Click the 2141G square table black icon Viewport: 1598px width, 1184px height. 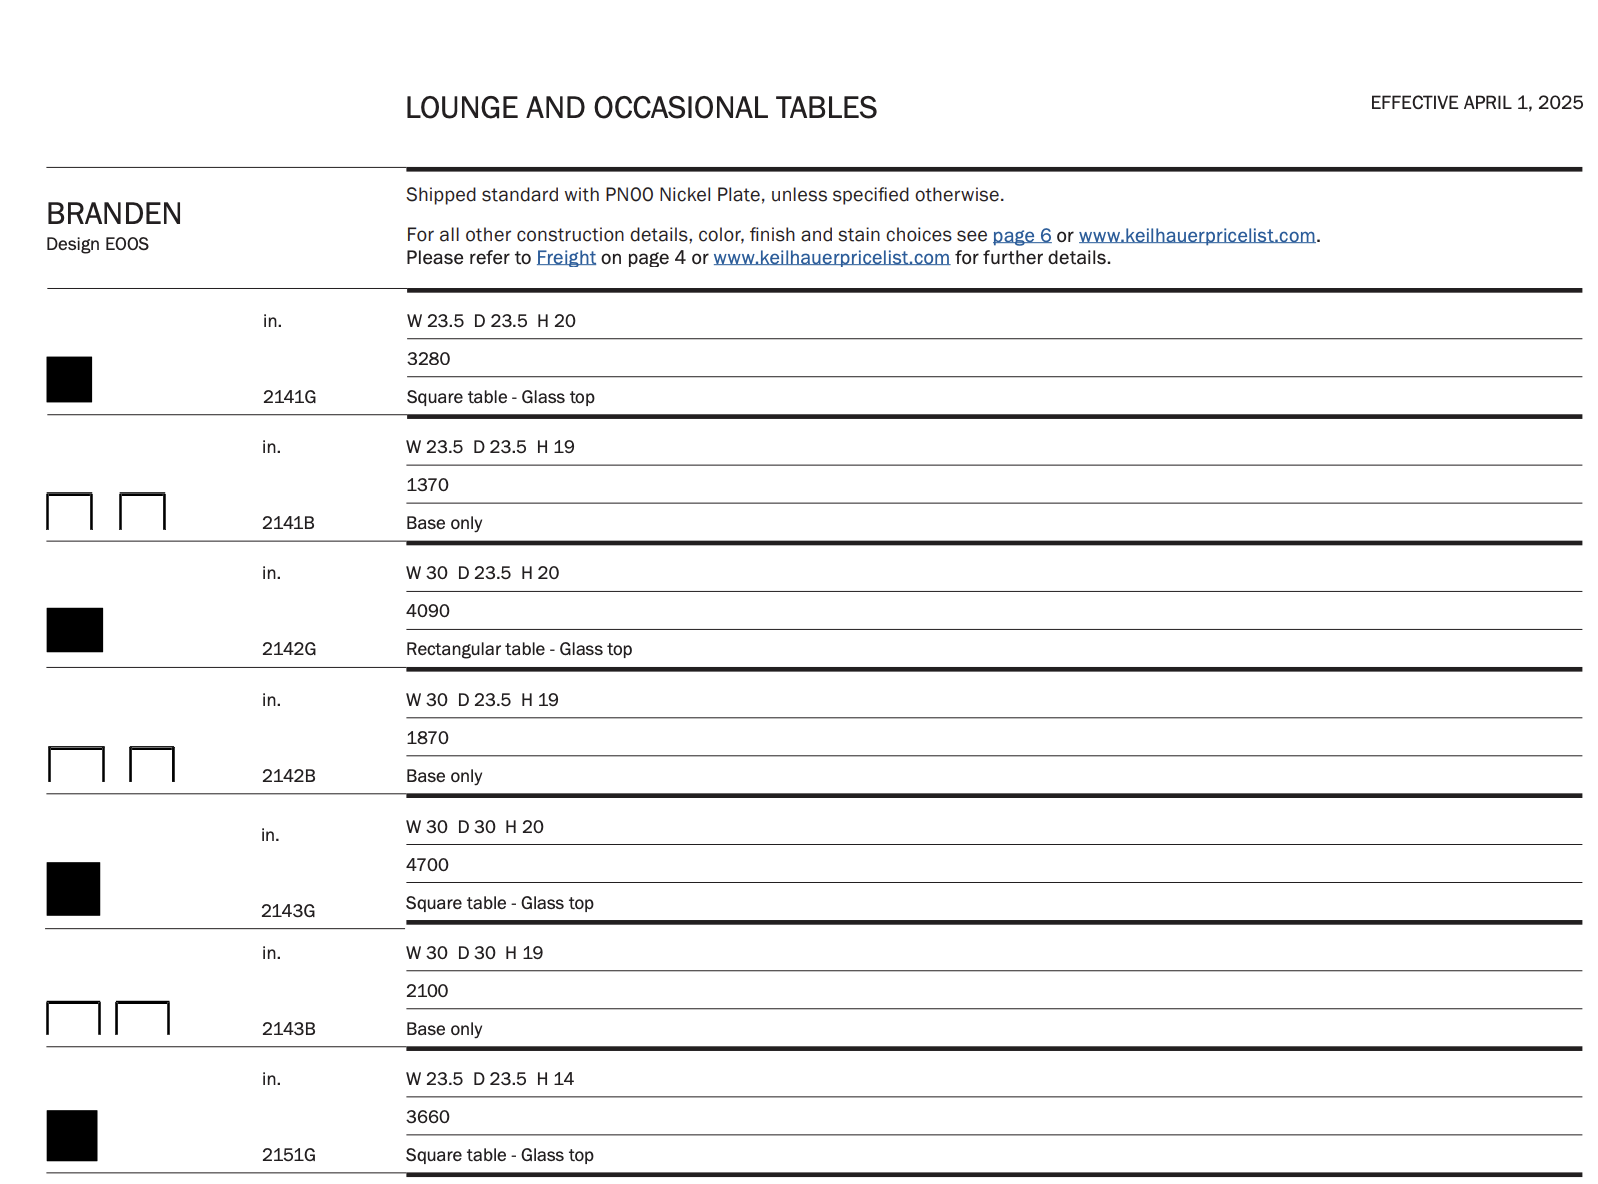[x=69, y=380]
